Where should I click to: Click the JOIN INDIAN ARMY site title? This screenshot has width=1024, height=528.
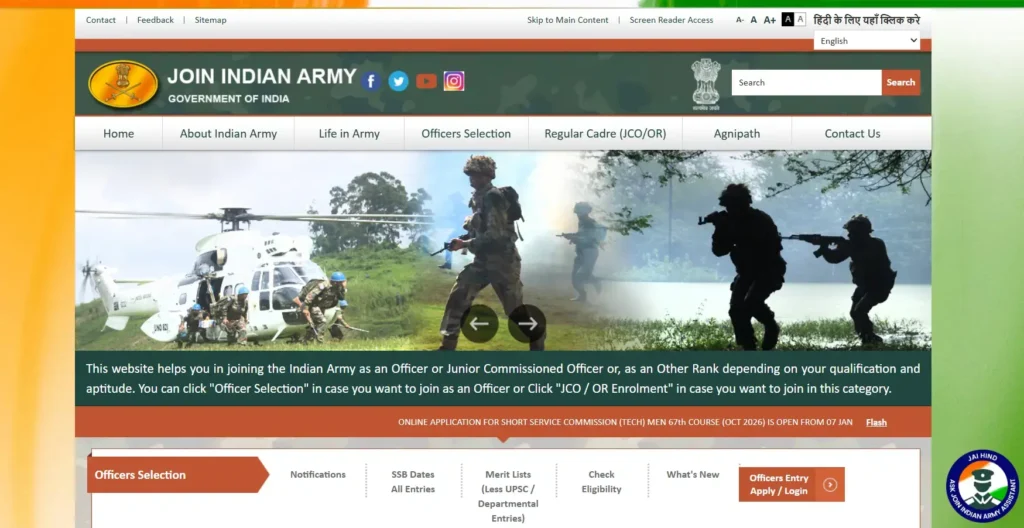tap(262, 76)
